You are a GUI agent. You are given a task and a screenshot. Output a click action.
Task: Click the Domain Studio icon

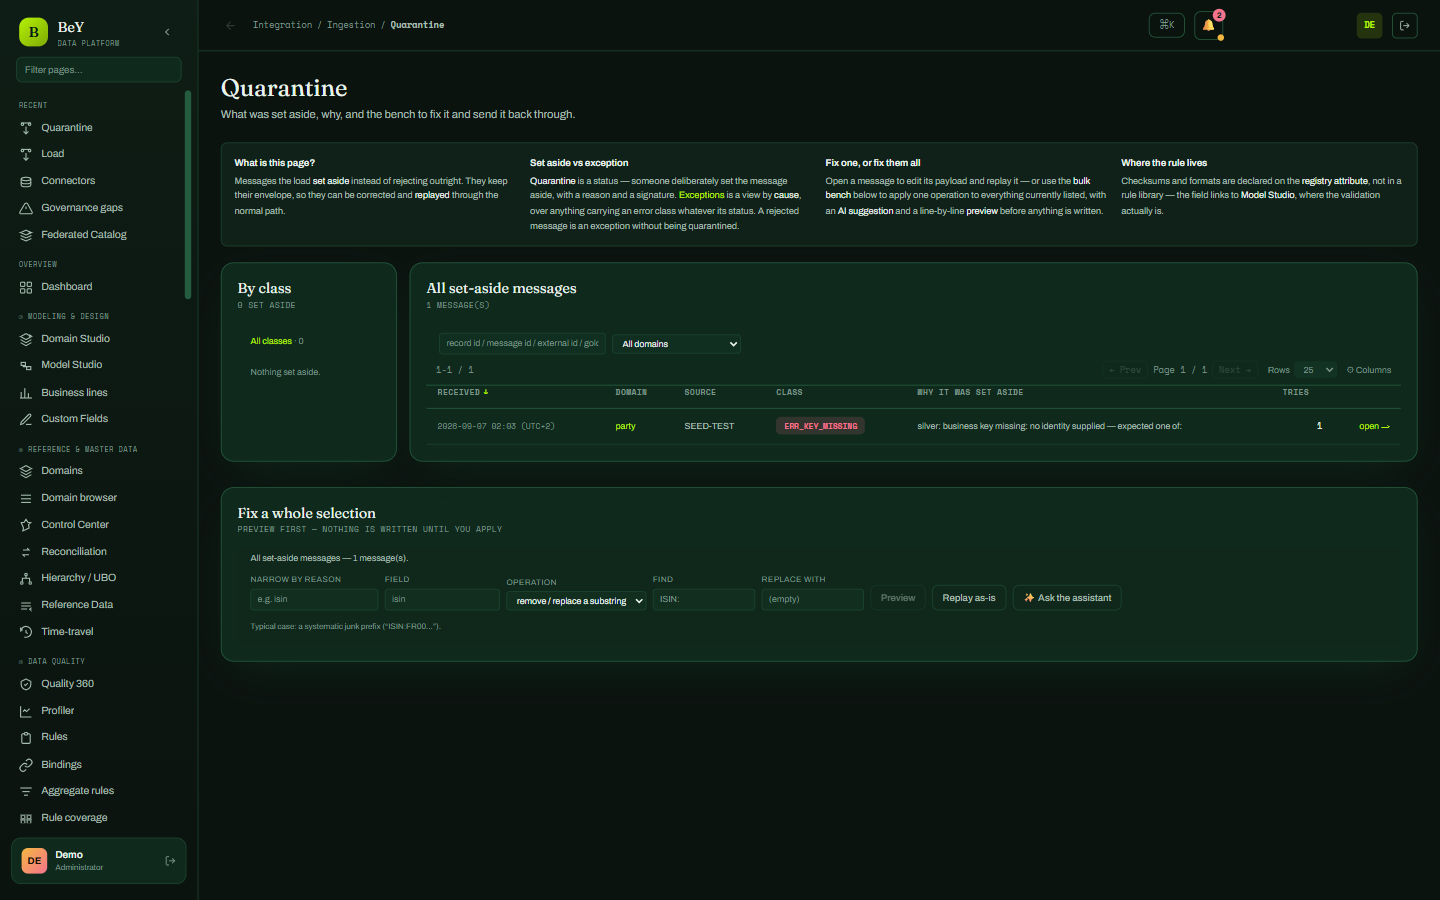point(26,339)
